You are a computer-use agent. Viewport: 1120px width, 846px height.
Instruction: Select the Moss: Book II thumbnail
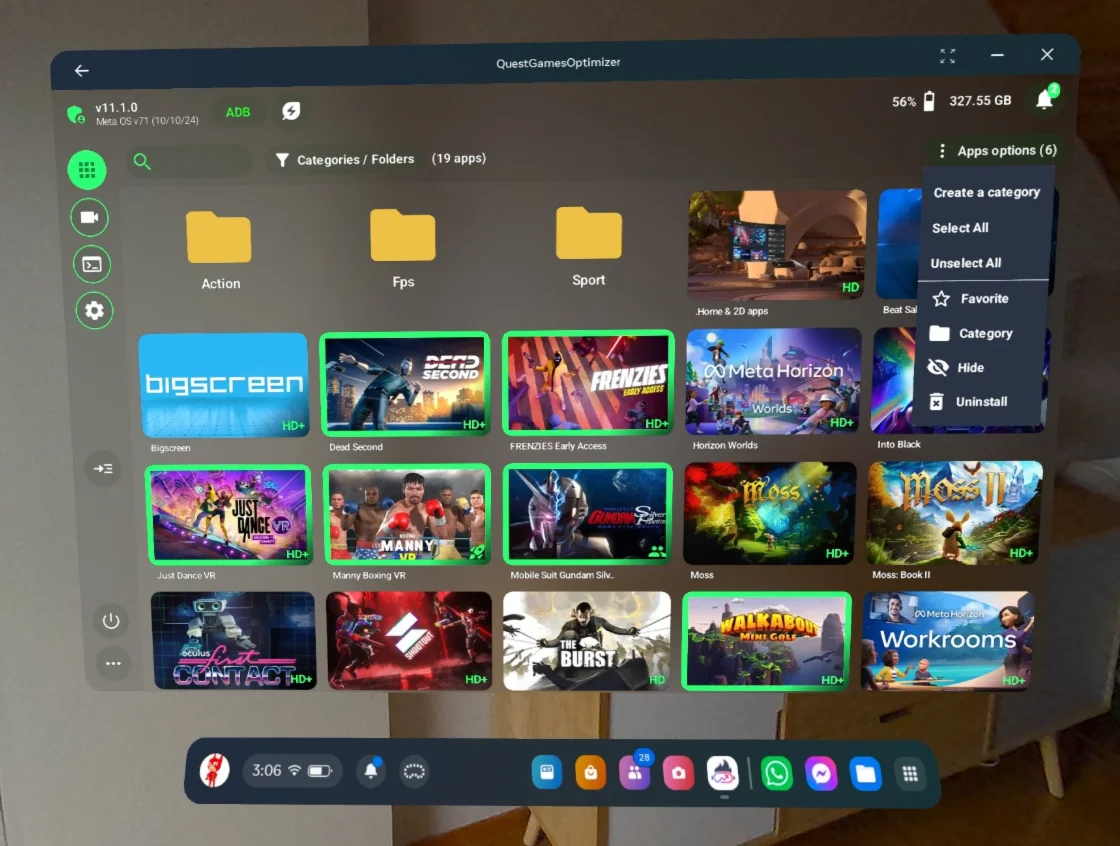point(954,513)
